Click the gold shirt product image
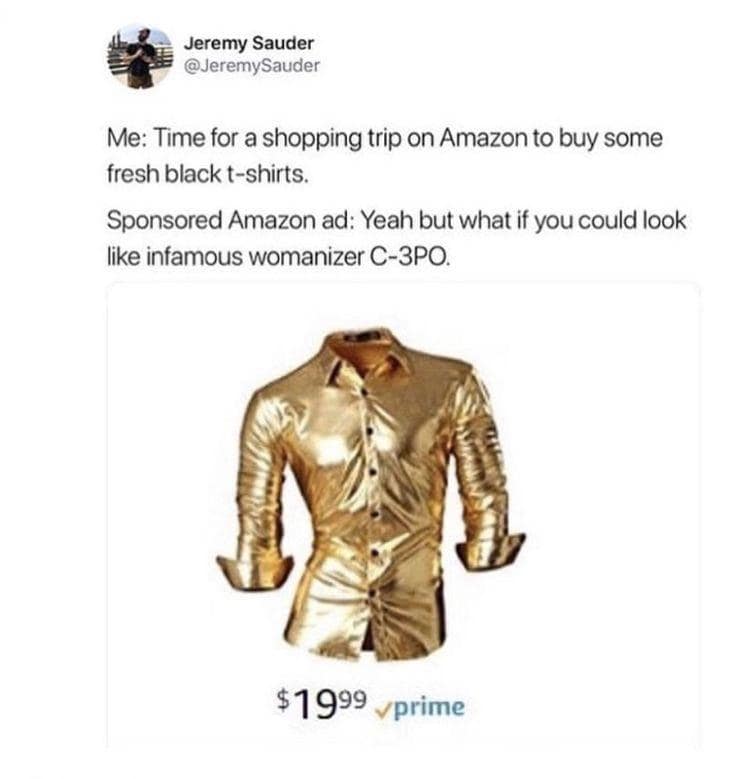This screenshot has width=735, height=779. [371, 494]
